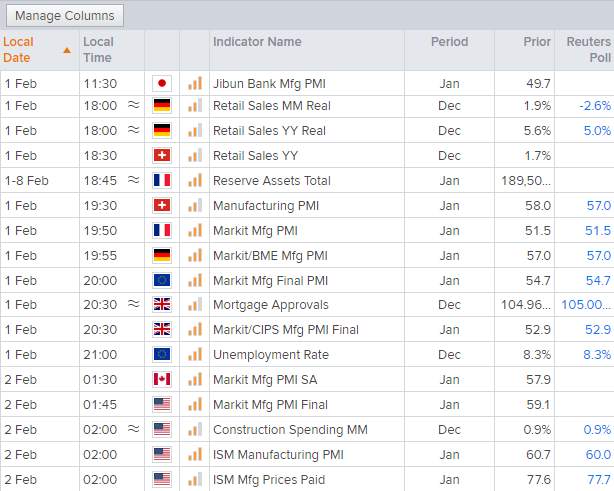Click importance bars on Markit/BME Mfg PMI row
Viewport: 614px width, 491px height.
[195, 255]
